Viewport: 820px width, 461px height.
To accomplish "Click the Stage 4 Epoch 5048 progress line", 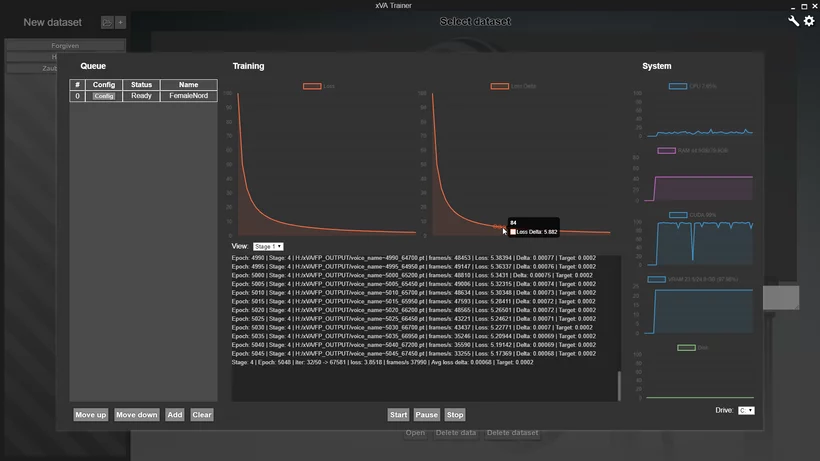I will pyautogui.click(x=382, y=362).
